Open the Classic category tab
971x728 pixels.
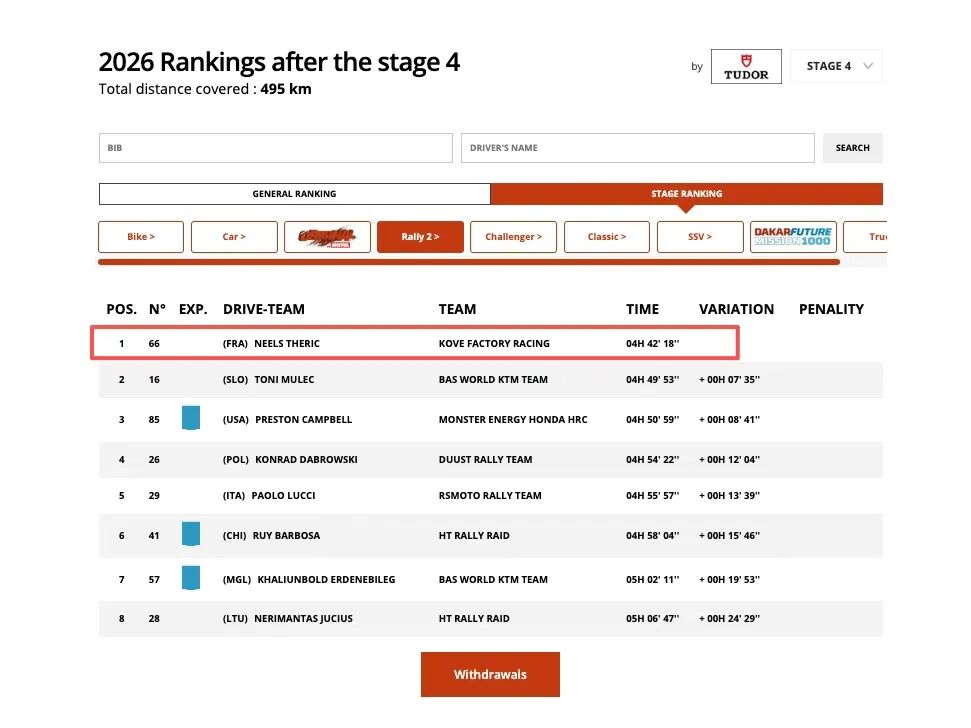tap(606, 237)
